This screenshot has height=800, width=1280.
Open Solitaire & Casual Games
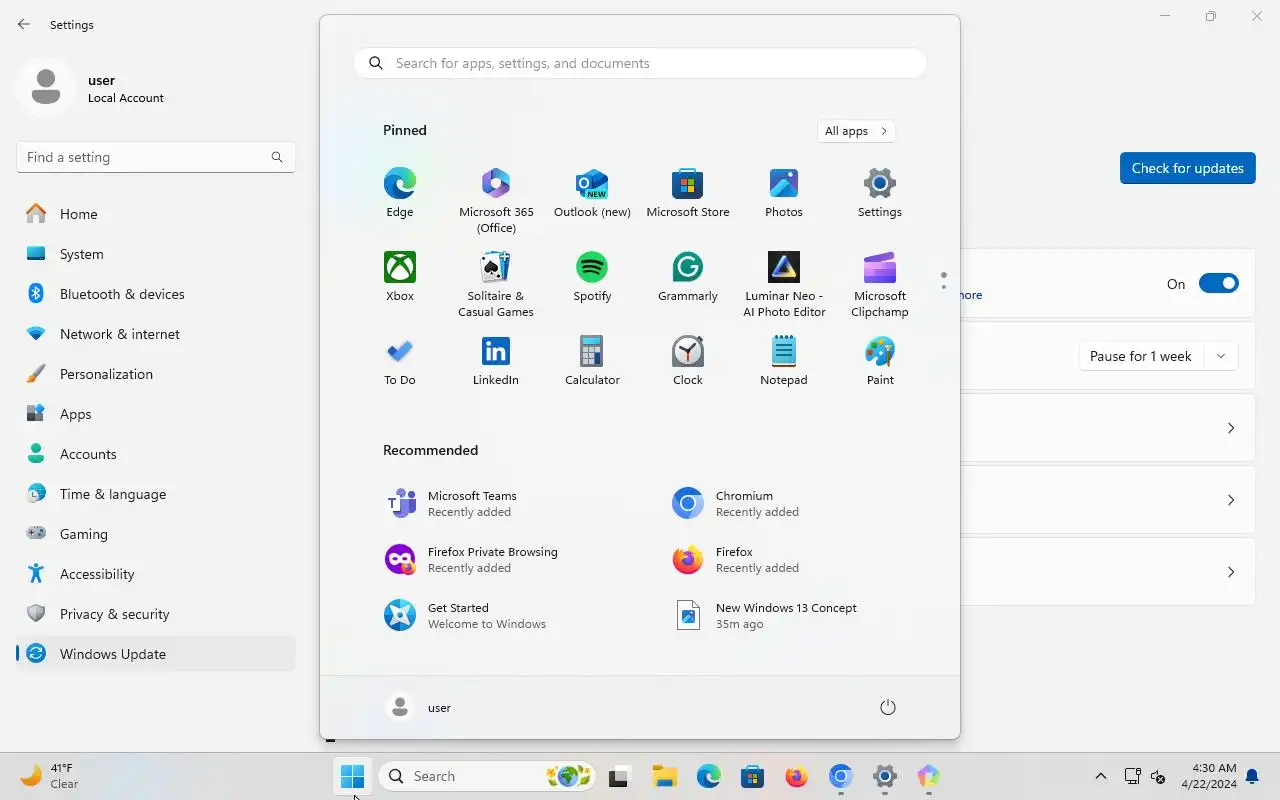click(496, 285)
